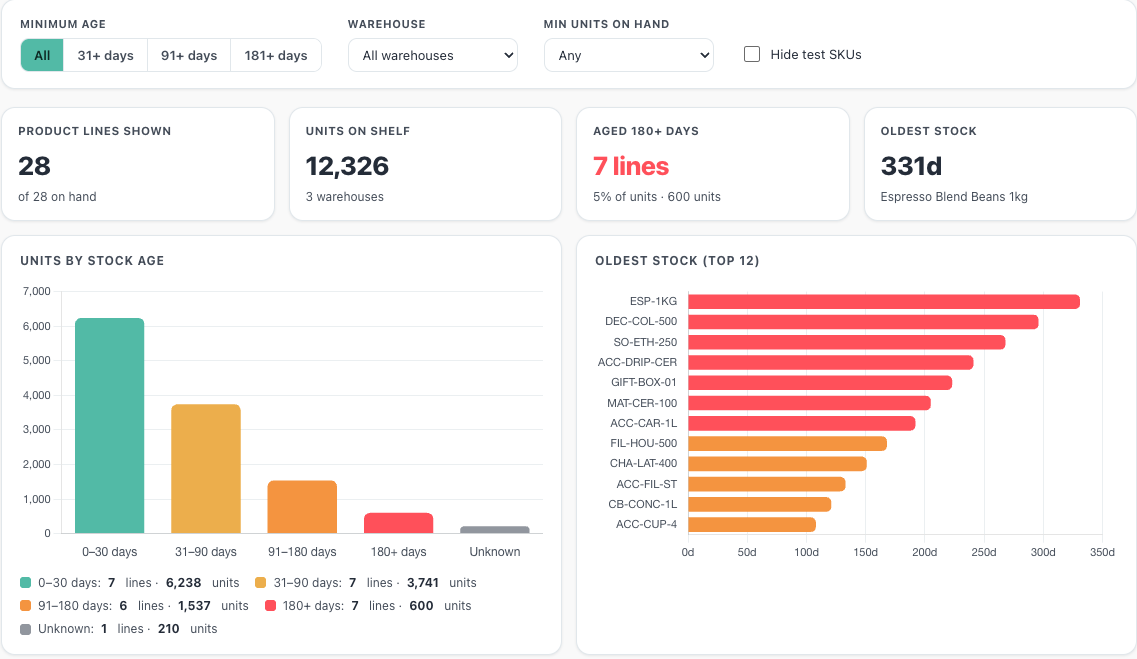Select the All minimum age filter
Viewport: 1137px width, 659px height.
point(42,55)
